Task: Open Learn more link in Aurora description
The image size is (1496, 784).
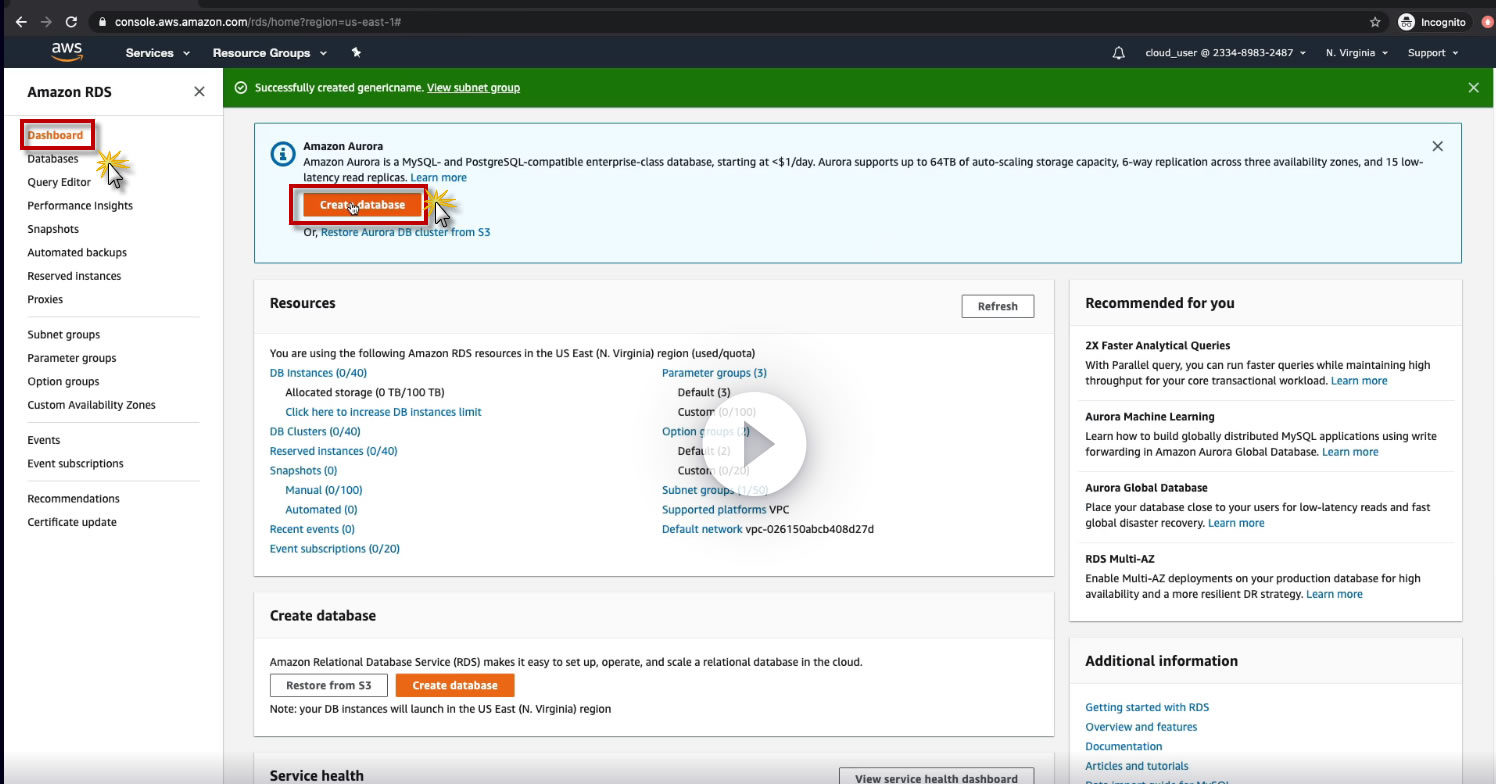Action: point(438,177)
